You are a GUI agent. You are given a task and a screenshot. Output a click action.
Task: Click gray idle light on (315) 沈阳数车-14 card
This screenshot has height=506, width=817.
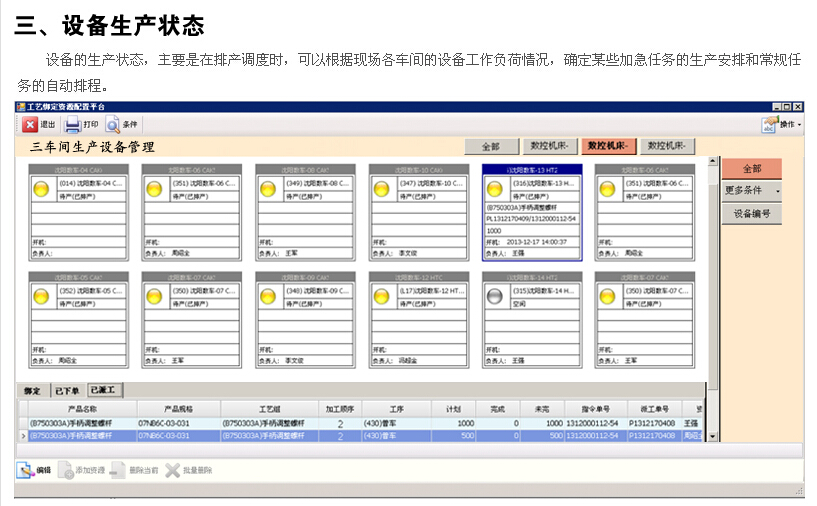pos(494,297)
